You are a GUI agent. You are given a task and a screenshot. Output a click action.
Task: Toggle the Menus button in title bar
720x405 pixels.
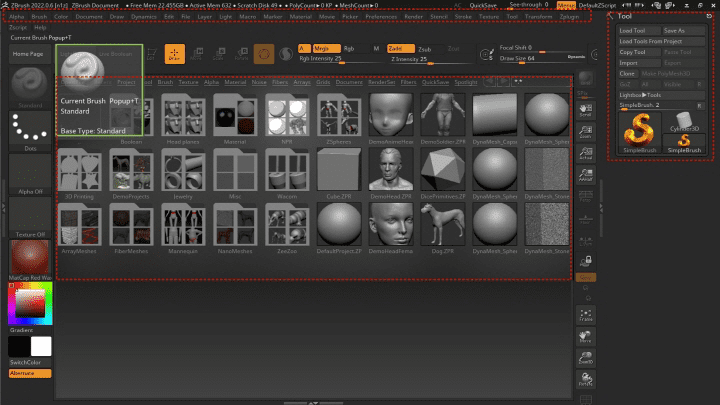tap(566, 5)
